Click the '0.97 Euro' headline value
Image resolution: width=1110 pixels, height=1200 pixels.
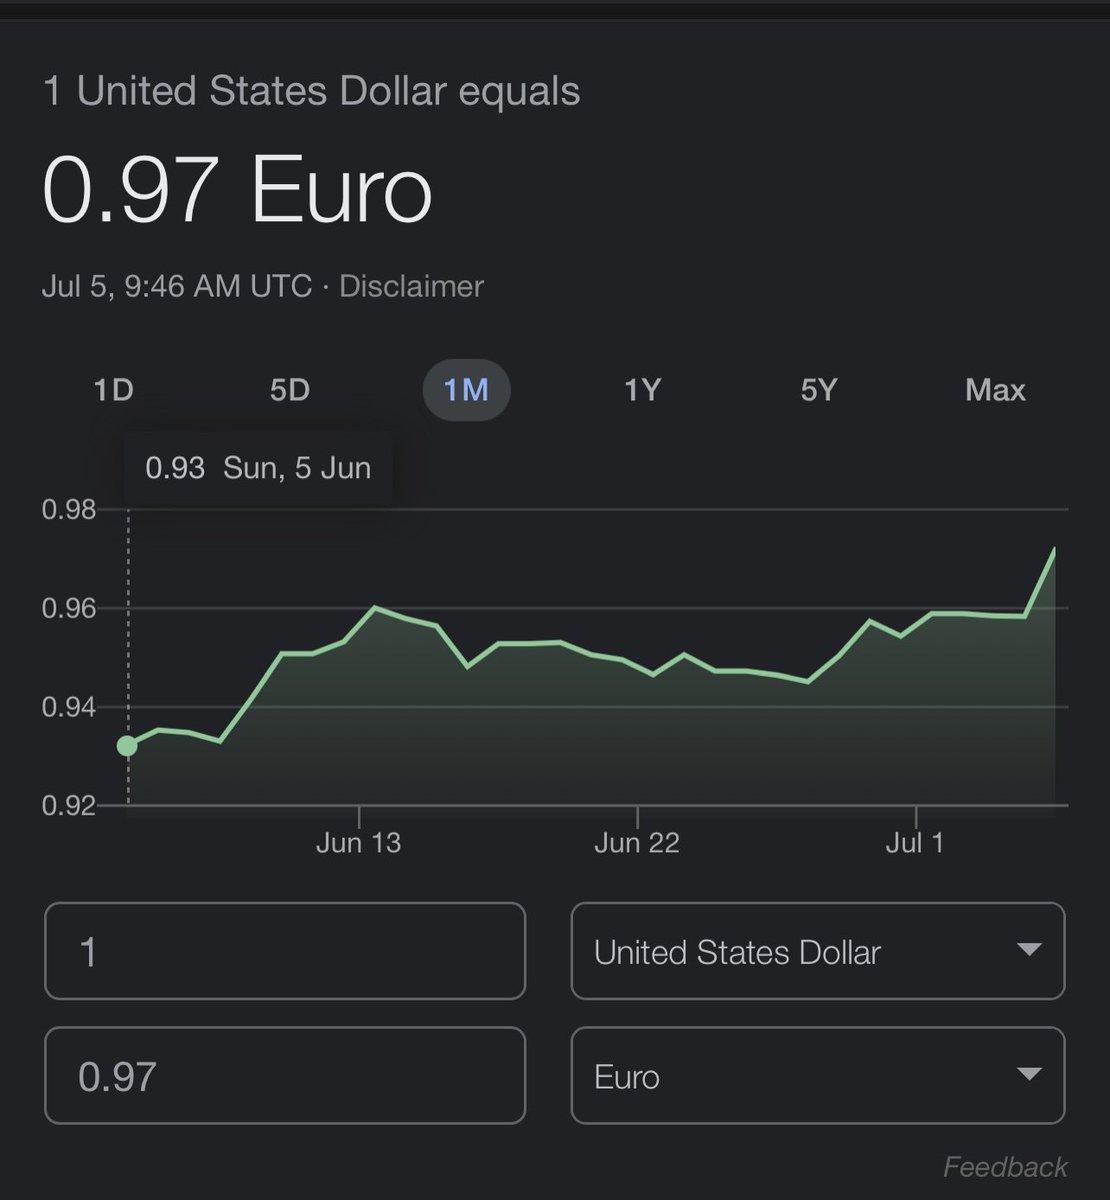click(x=238, y=190)
